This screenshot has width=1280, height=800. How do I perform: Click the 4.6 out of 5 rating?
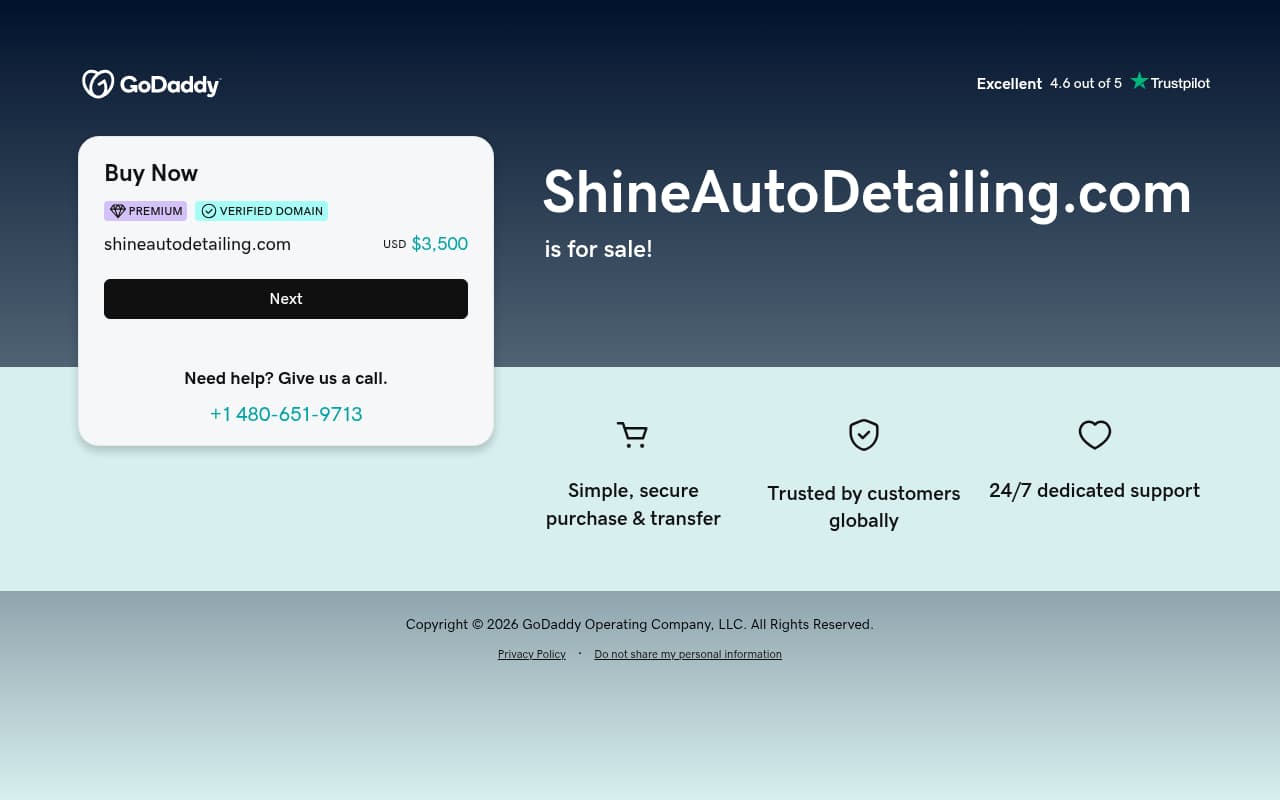[x=1086, y=83]
